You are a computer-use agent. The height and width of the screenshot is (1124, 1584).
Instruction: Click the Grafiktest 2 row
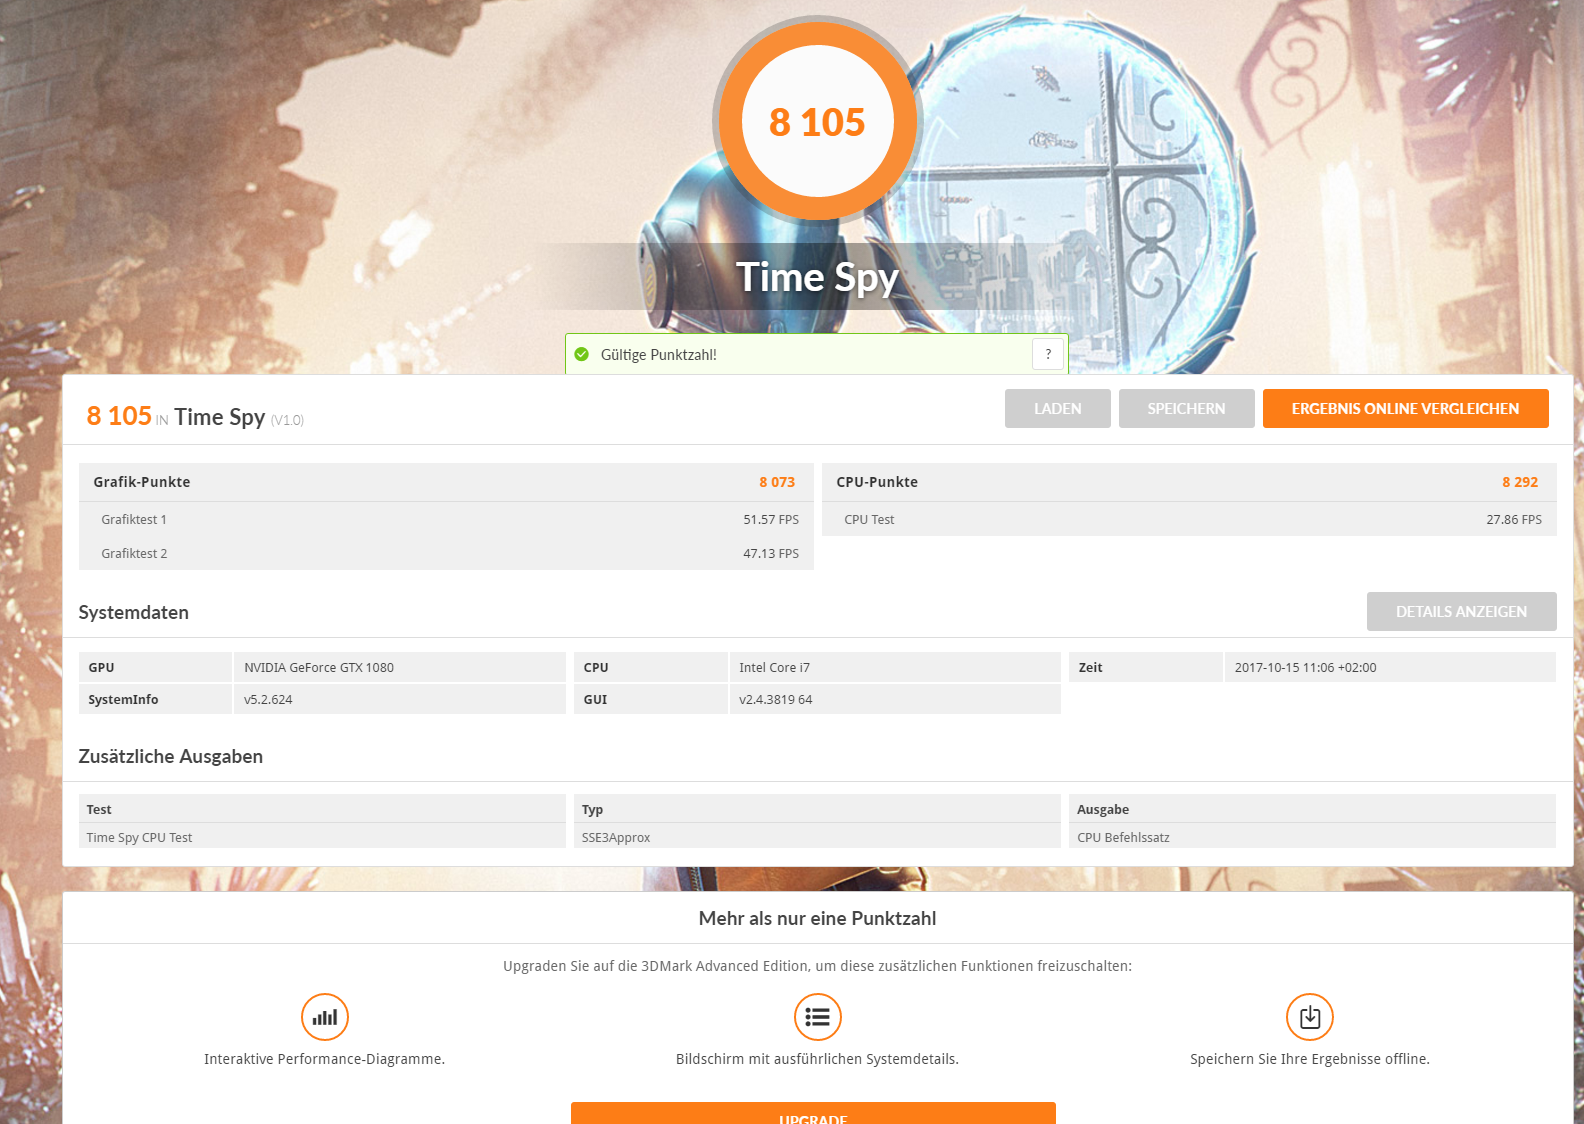(446, 553)
